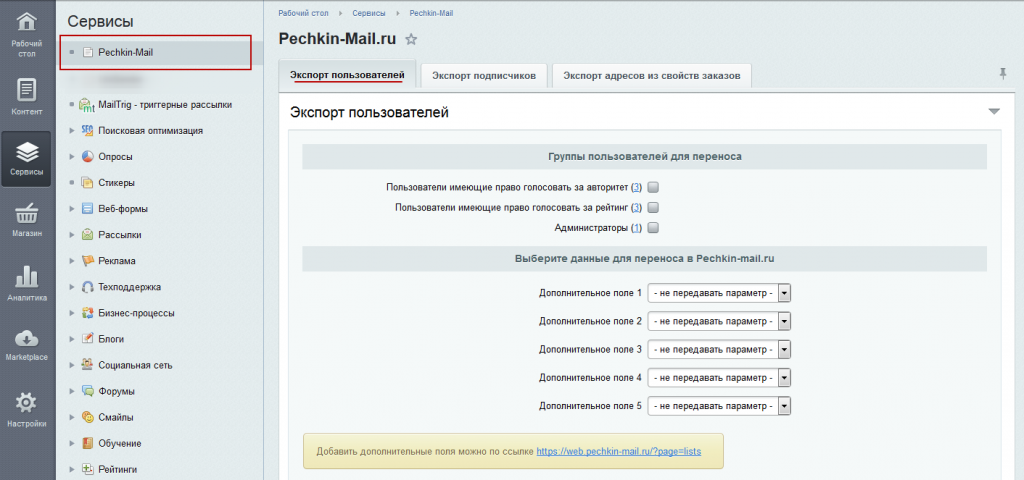Viewport: 1024px width, 480px height.
Task: Select Рейтинги tree label
Action: click(118, 469)
